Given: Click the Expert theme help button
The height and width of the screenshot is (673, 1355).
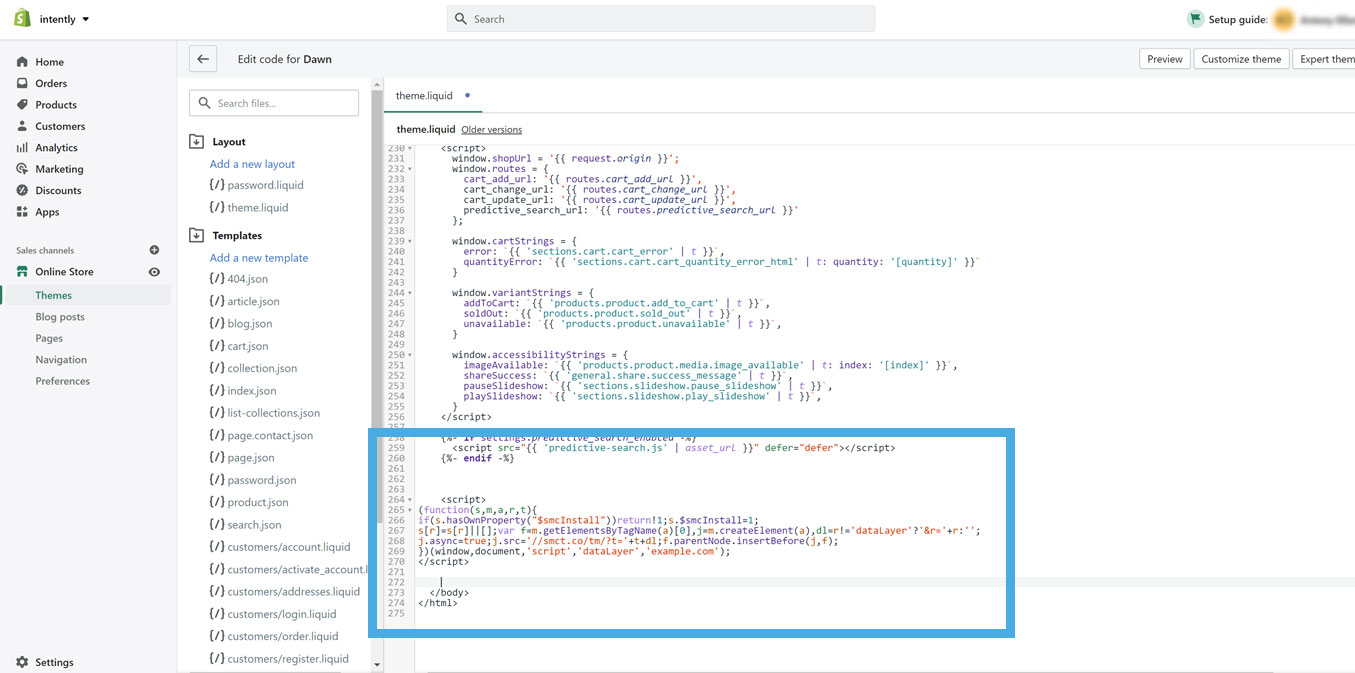Looking at the screenshot, I should (x=1325, y=59).
